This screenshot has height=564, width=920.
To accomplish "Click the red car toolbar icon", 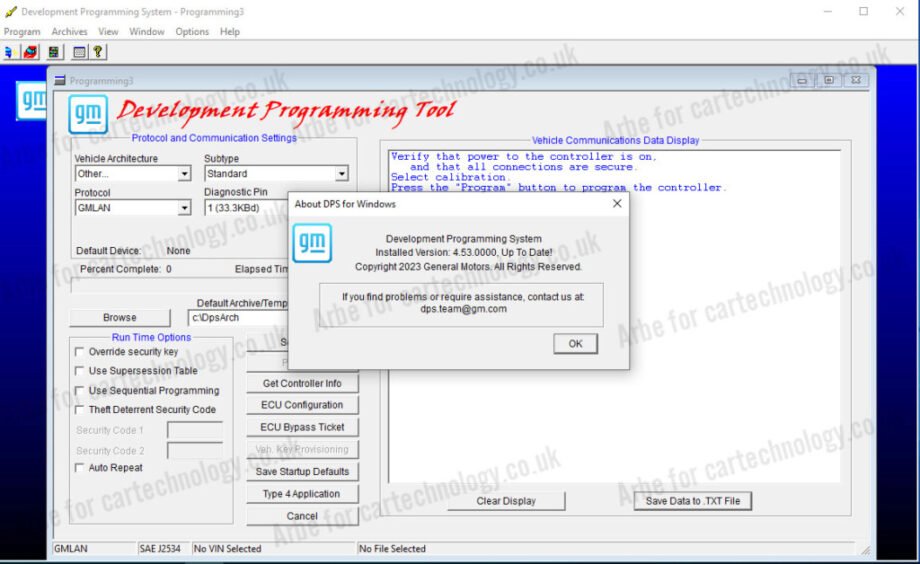I will tap(31, 52).
